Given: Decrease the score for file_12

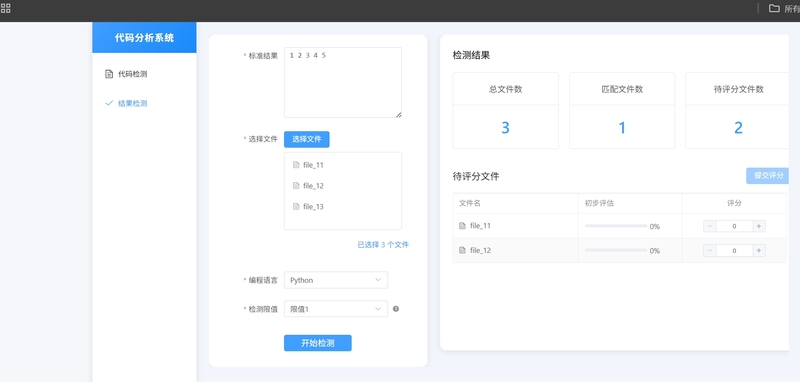Looking at the screenshot, I should [x=710, y=250].
